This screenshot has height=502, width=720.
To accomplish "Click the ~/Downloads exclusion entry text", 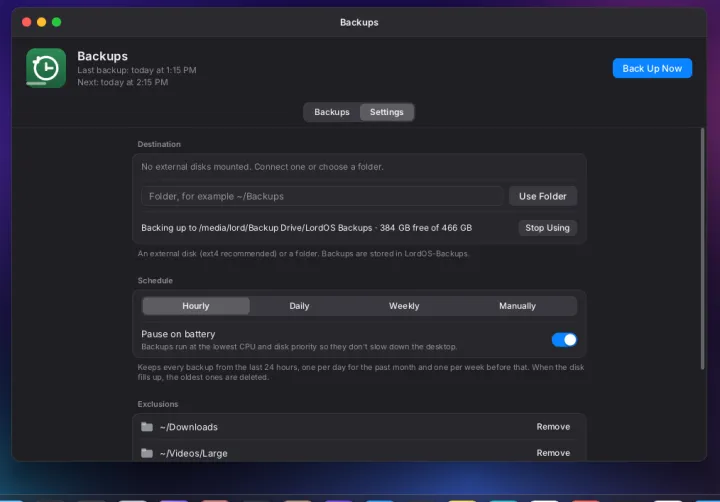I will [189, 427].
